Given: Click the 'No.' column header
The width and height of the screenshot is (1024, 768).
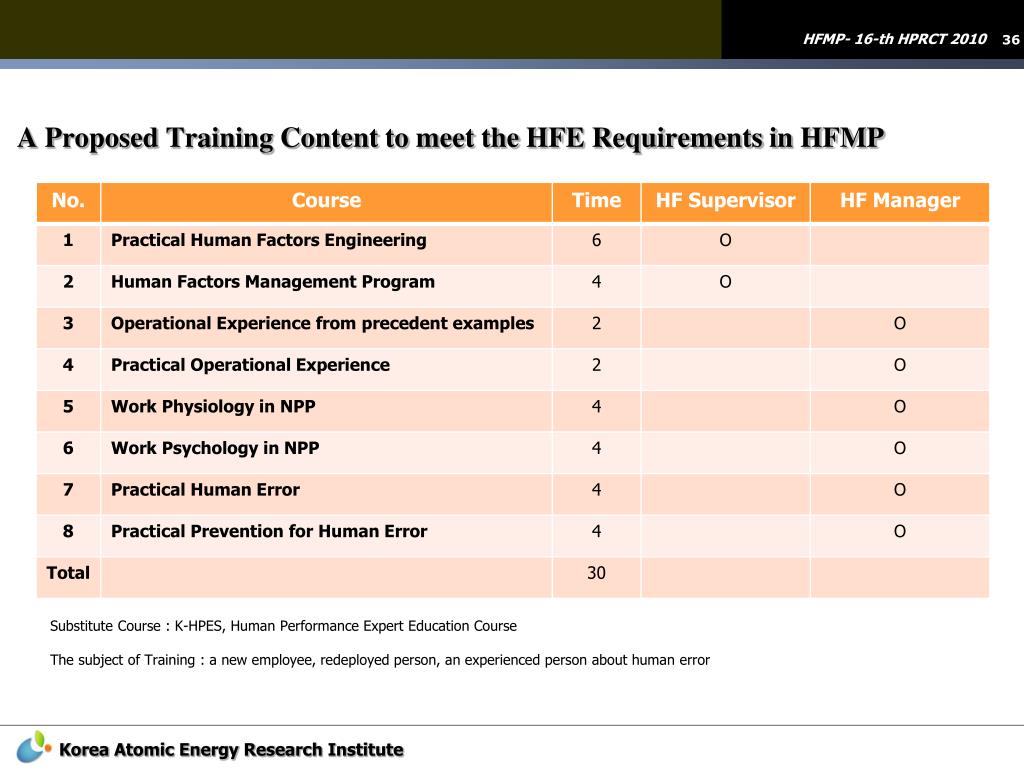Looking at the screenshot, I should tap(69, 200).
